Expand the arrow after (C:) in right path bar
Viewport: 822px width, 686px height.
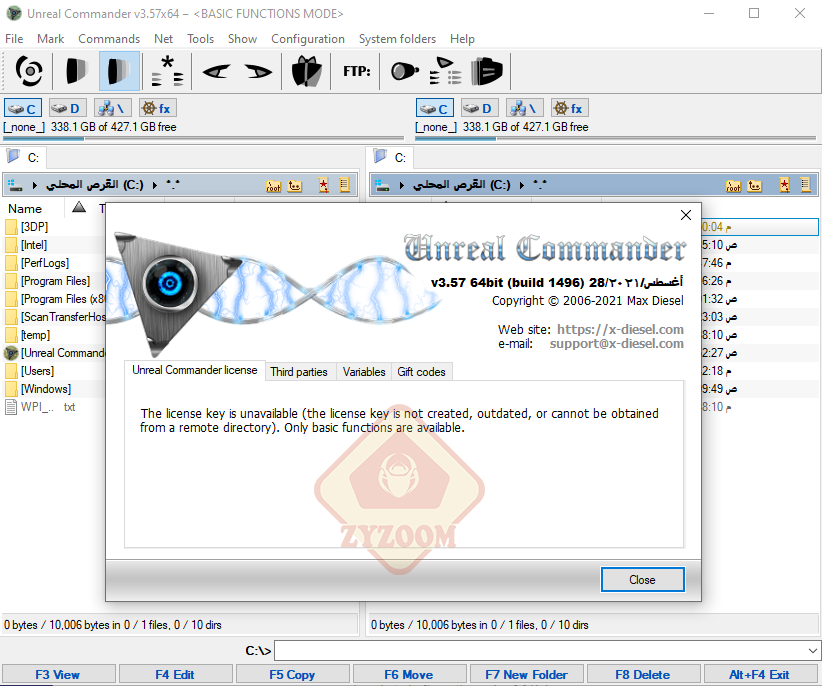(x=522, y=185)
